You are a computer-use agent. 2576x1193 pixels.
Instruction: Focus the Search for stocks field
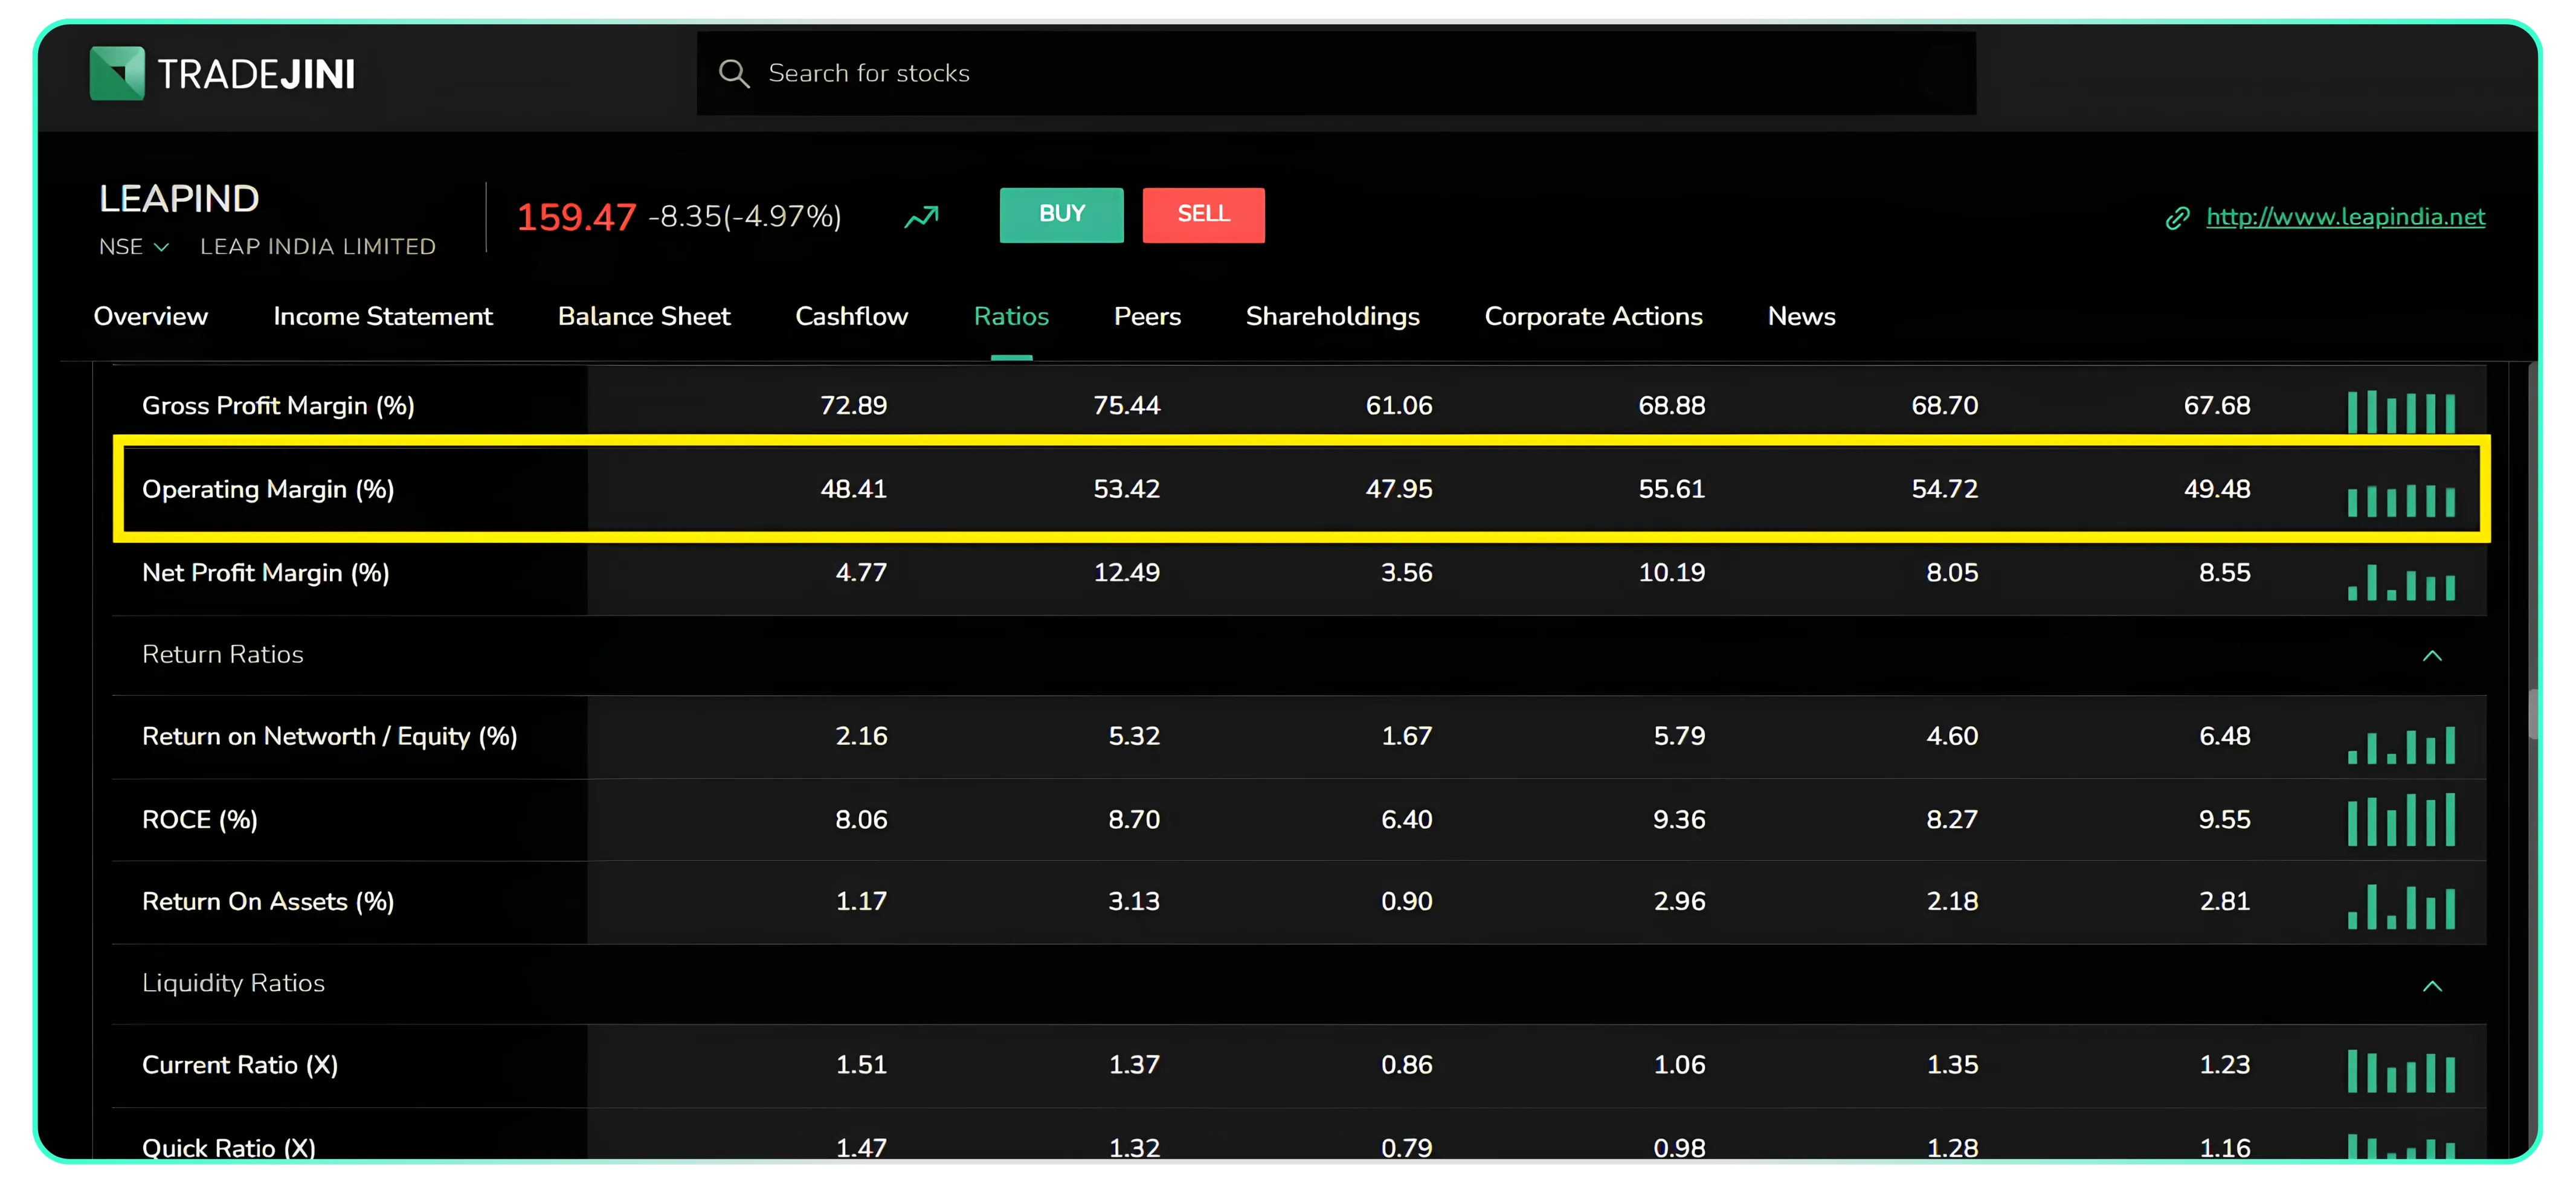click(1336, 73)
